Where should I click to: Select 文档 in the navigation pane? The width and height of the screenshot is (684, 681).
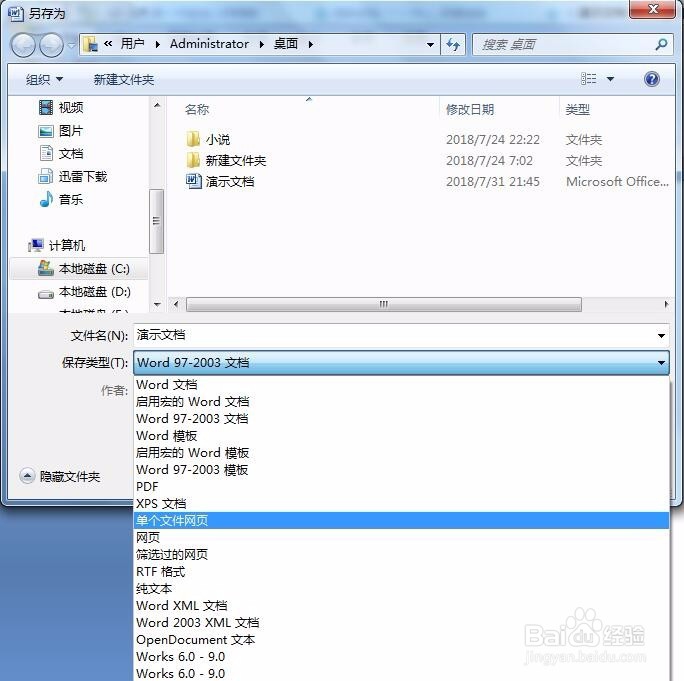pyautogui.click(x=61, y=154)
